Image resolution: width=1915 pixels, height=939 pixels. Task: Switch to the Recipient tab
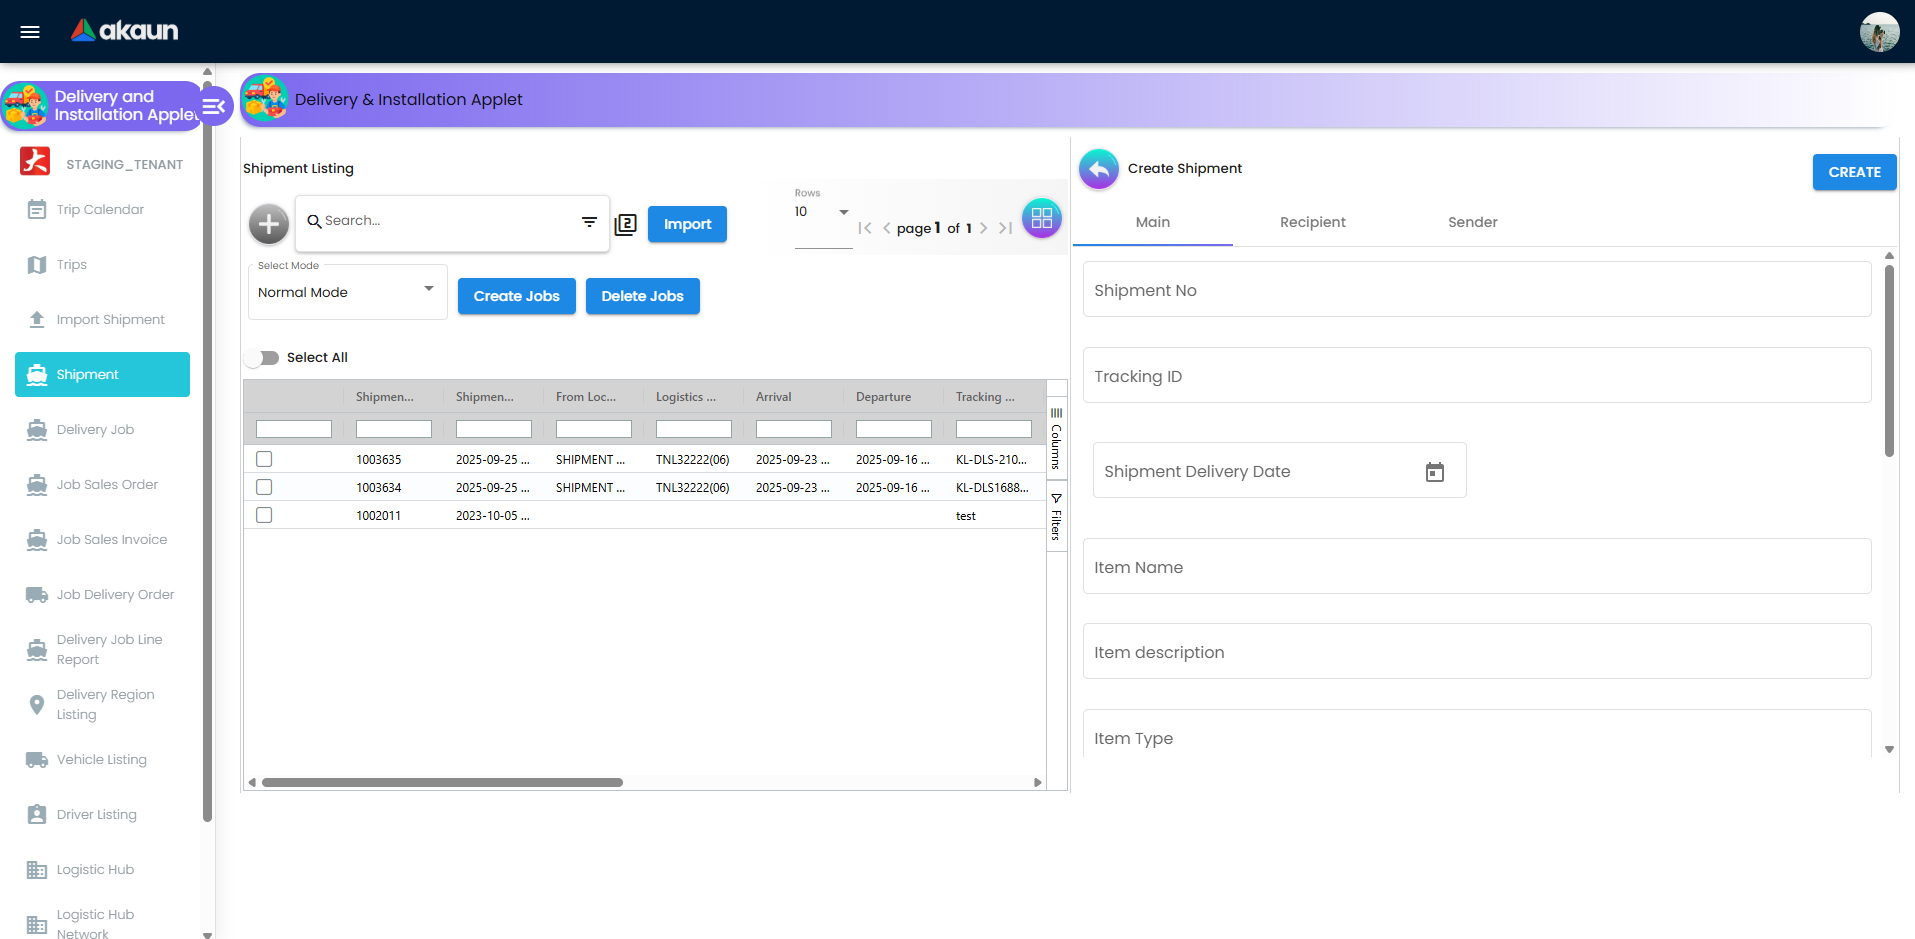coord(1312,222)
